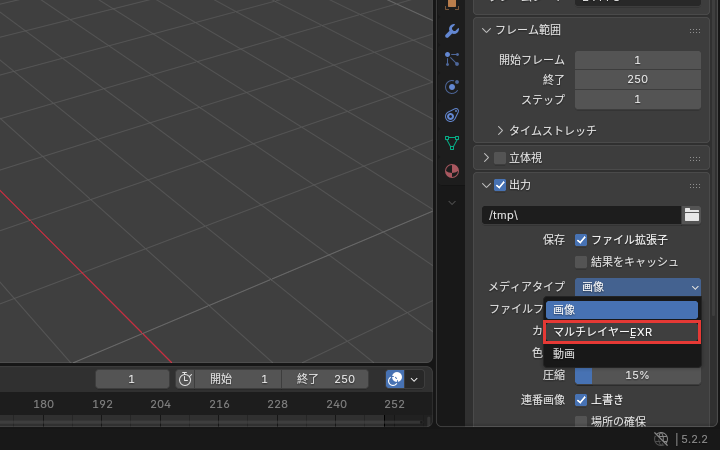Image resolution: width=720 pixels, height=450 pixels.
Task: Toggle the use preview range clock icon
Action: click(185, 379)
